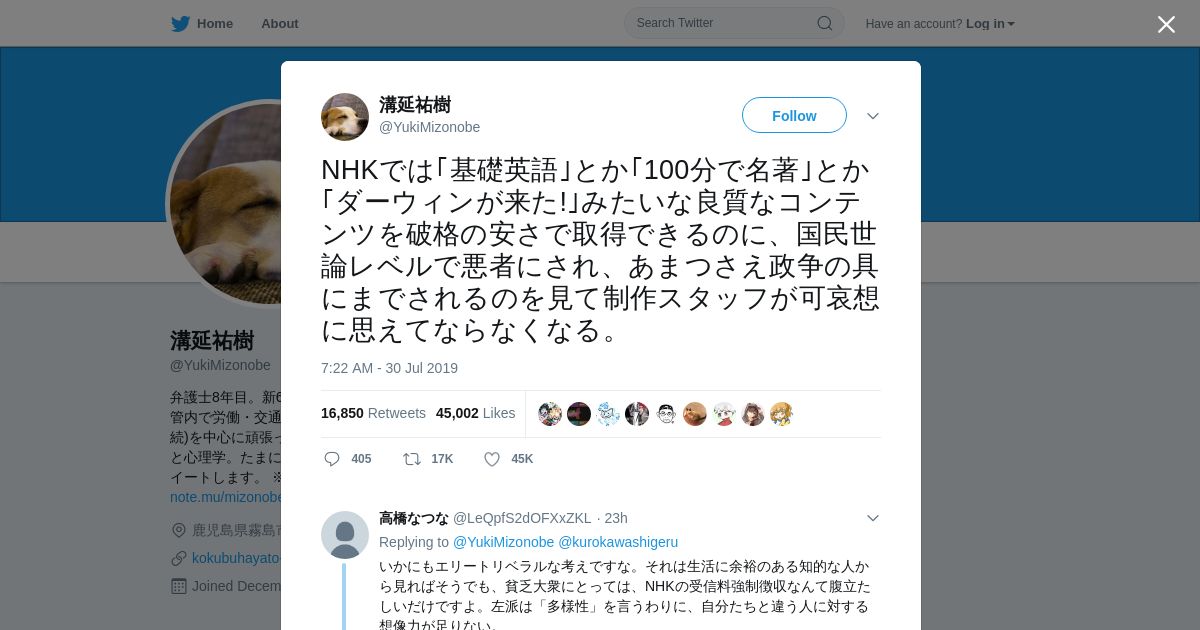Open the @kurokawashigeru mention link
This screenshot has width=1200, height=630.
[618, 542]
